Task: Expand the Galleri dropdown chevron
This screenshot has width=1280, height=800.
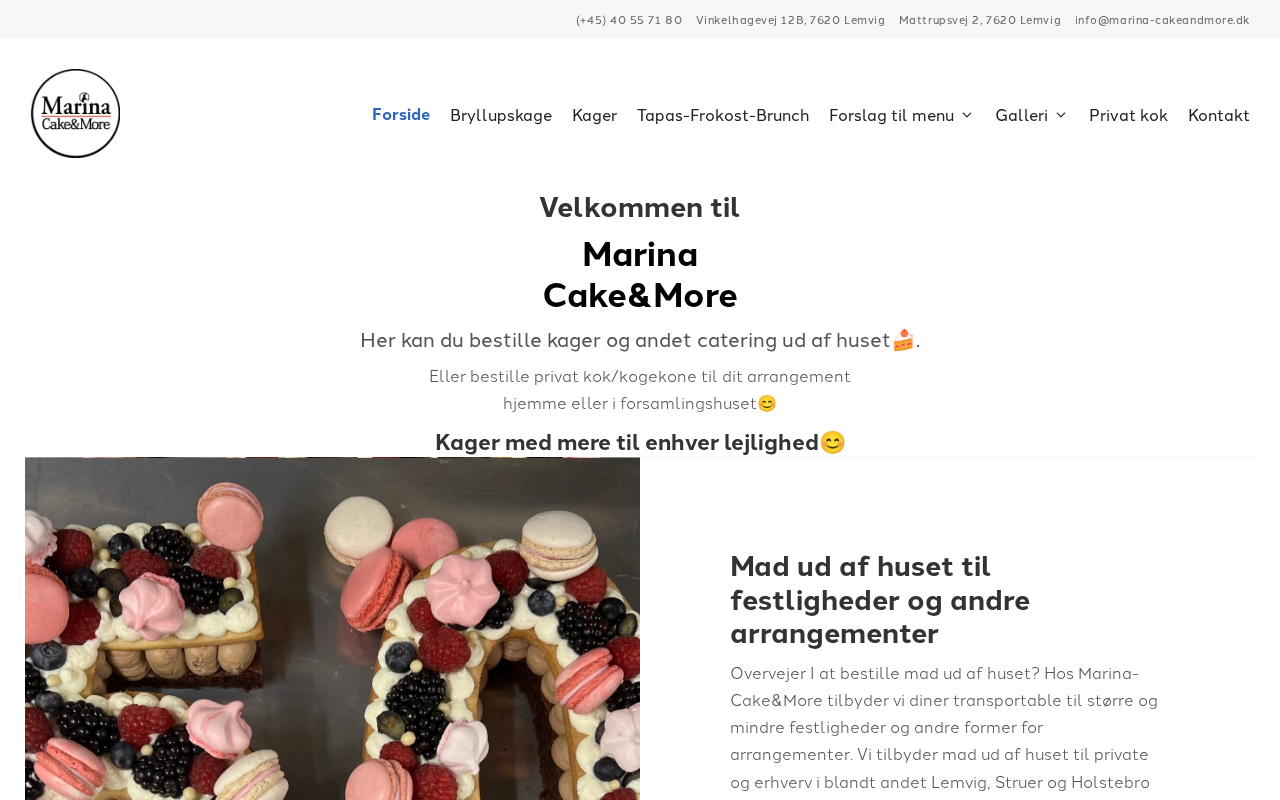Action: point(1061,116)
